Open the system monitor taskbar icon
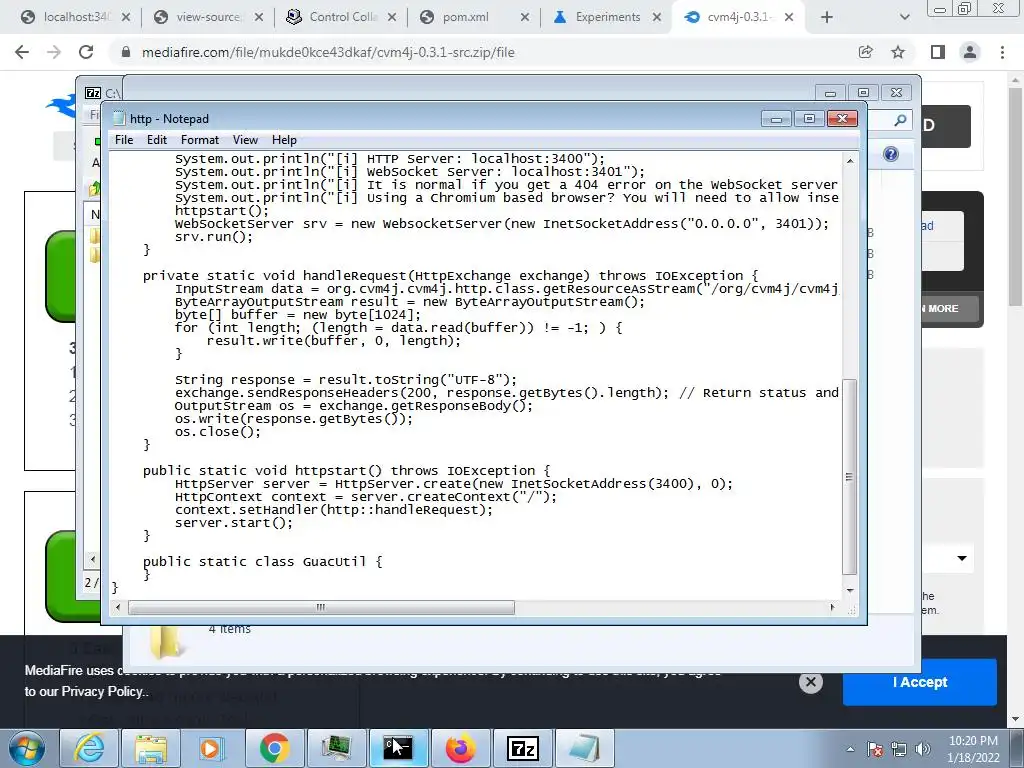Viewport: 1024px width, 768px height. (336, 748)
